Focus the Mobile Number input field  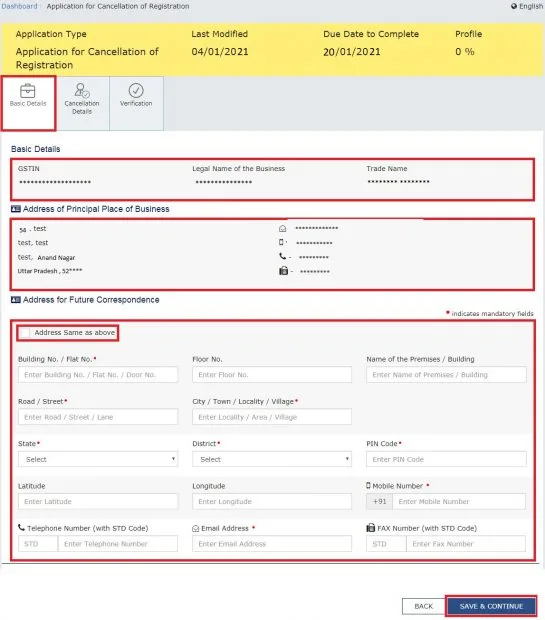point(459,501)
